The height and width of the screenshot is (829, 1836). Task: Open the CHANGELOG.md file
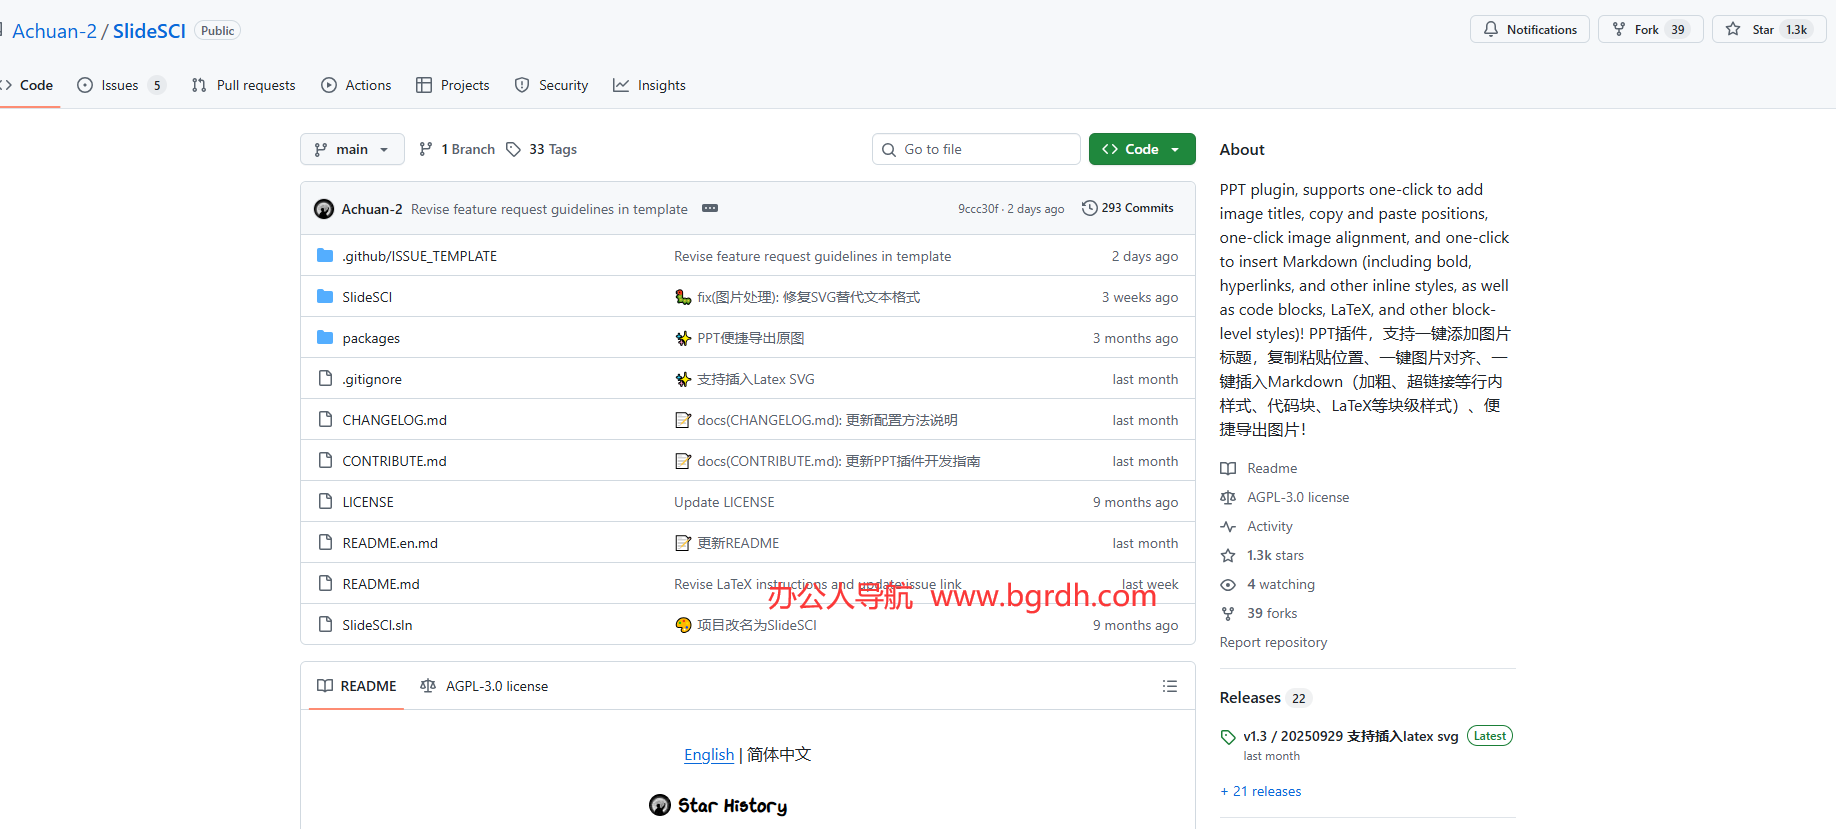[394, 420]
